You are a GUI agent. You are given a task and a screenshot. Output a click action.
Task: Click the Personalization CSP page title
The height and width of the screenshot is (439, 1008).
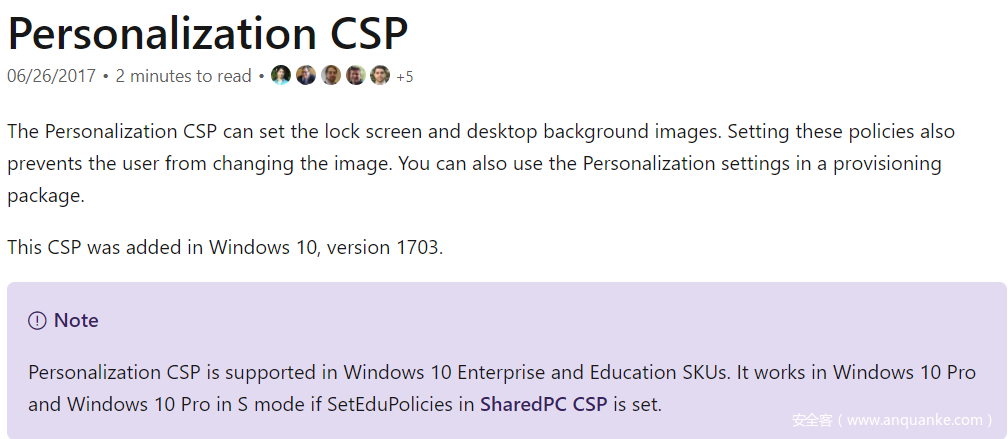coord(208,33)
